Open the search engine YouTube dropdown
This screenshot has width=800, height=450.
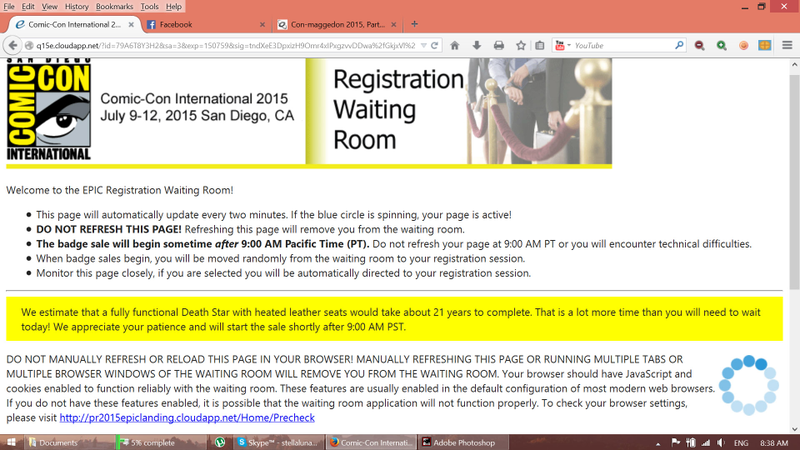click(562, 45)
